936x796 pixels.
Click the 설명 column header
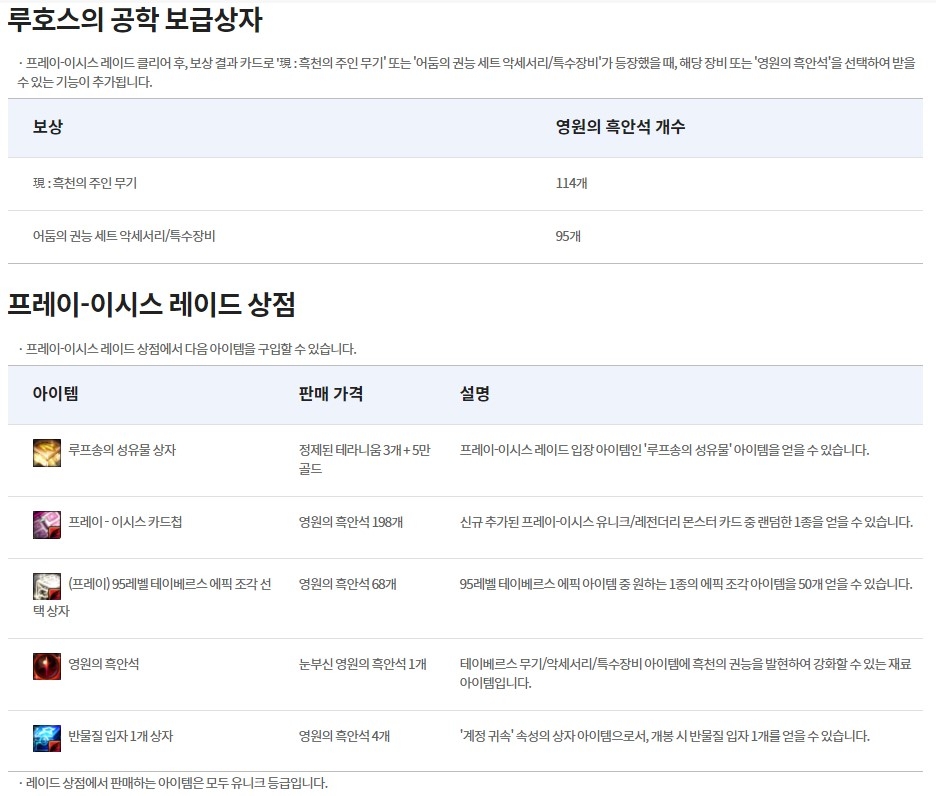pos(473,394)
